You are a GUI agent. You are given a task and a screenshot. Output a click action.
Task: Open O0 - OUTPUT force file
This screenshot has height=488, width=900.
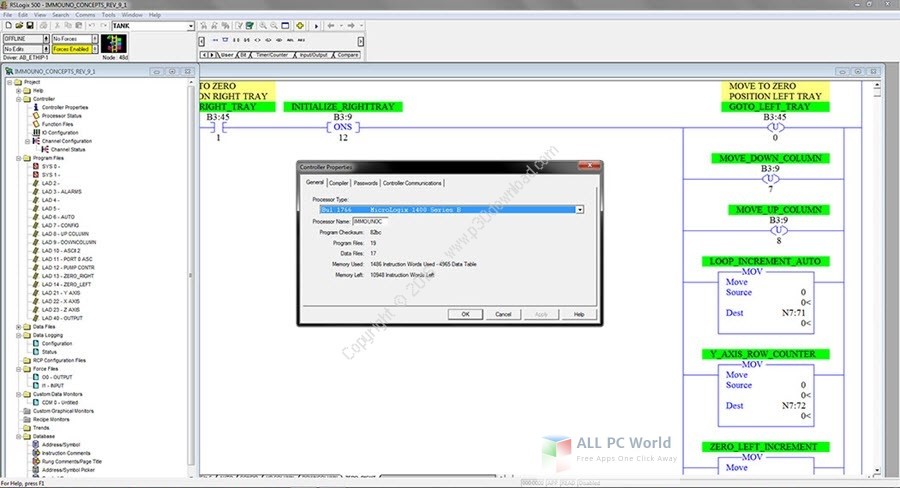(x=57, y=377)
